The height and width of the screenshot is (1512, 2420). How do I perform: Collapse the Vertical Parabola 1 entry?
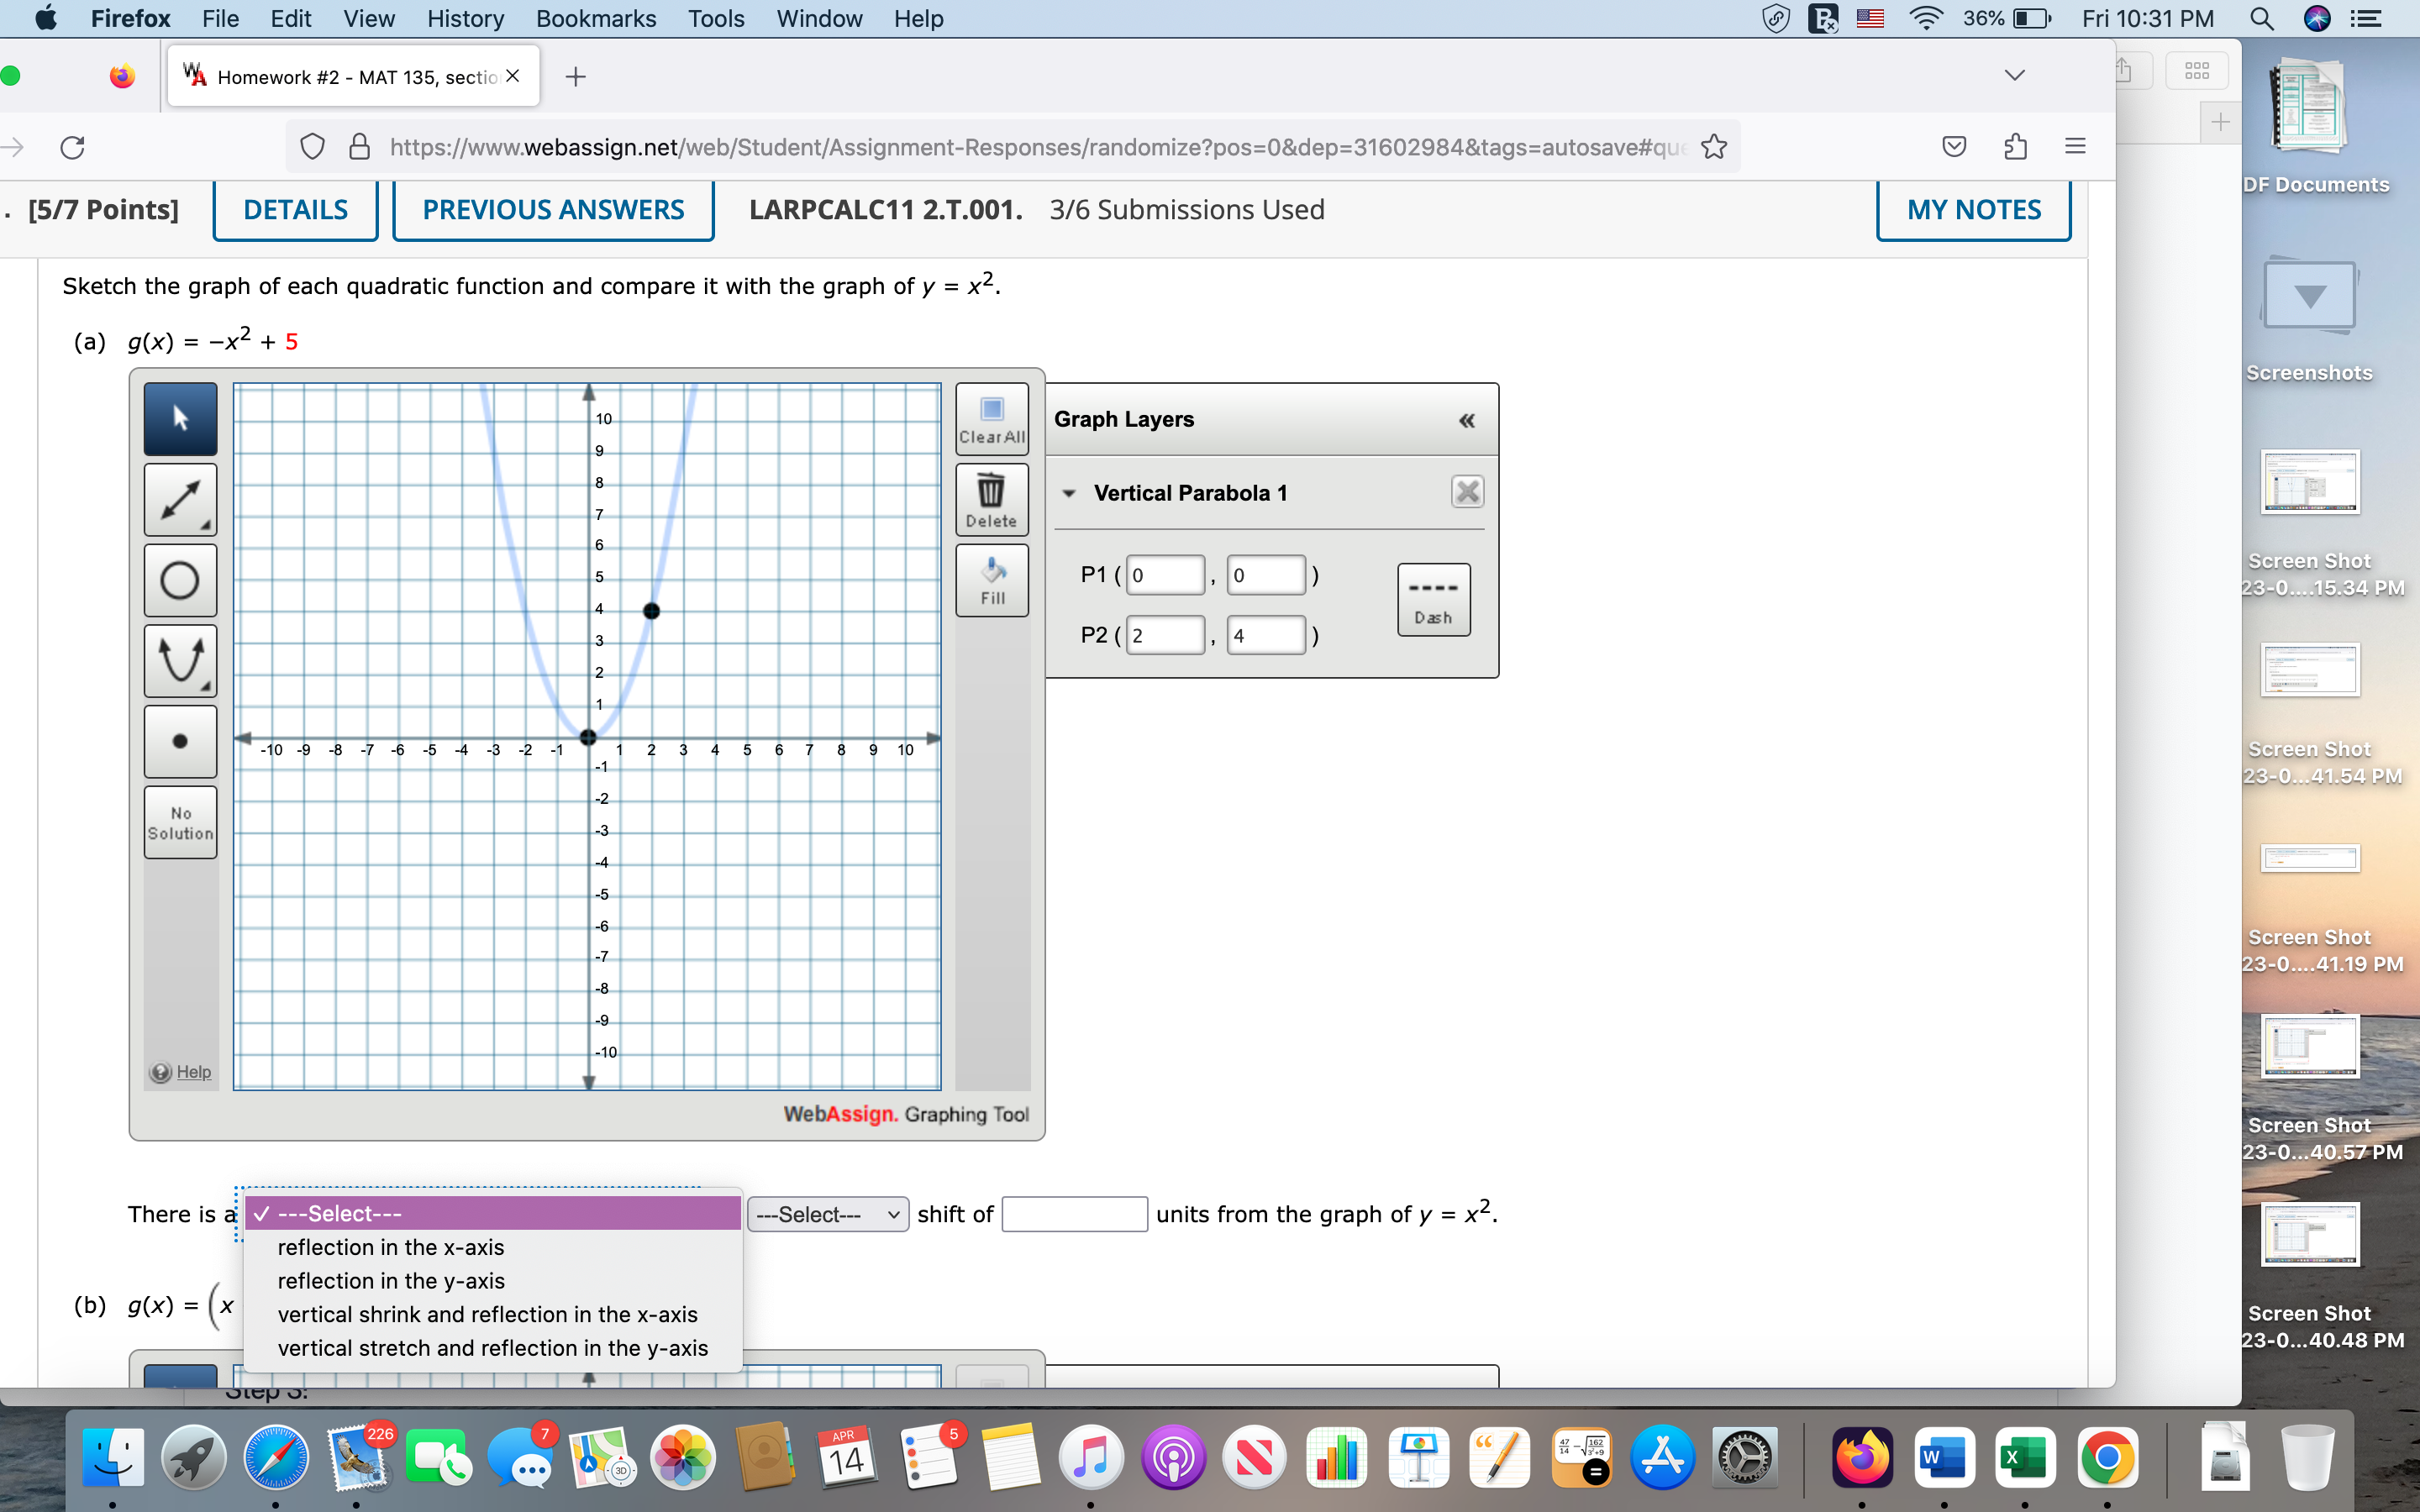(x=1069, y=493)
